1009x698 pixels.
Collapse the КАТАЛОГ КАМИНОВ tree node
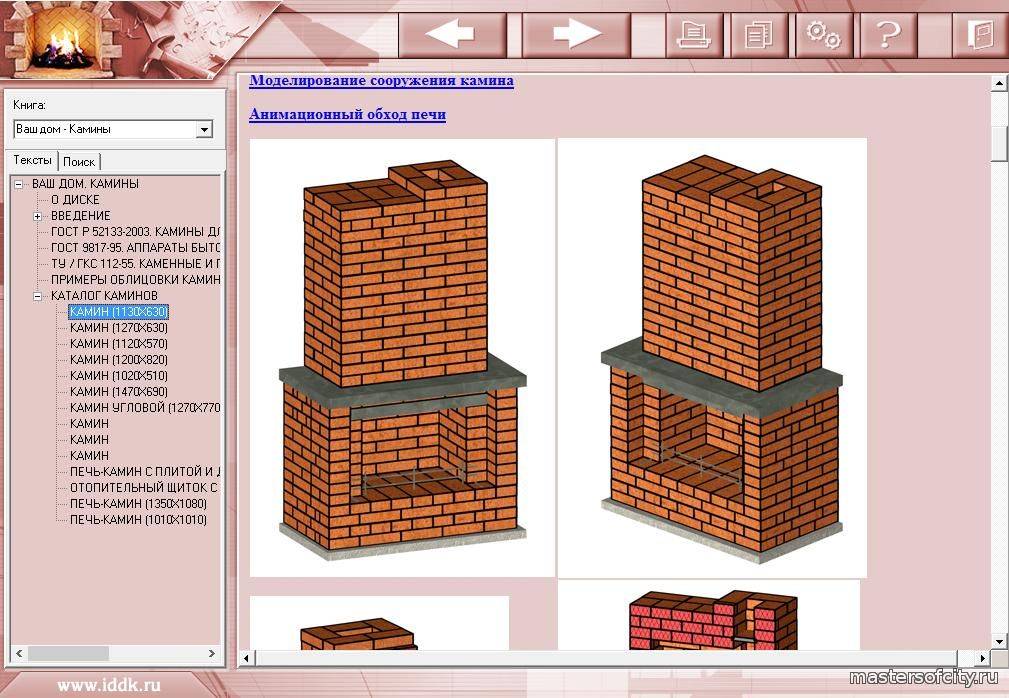(37, 296)
